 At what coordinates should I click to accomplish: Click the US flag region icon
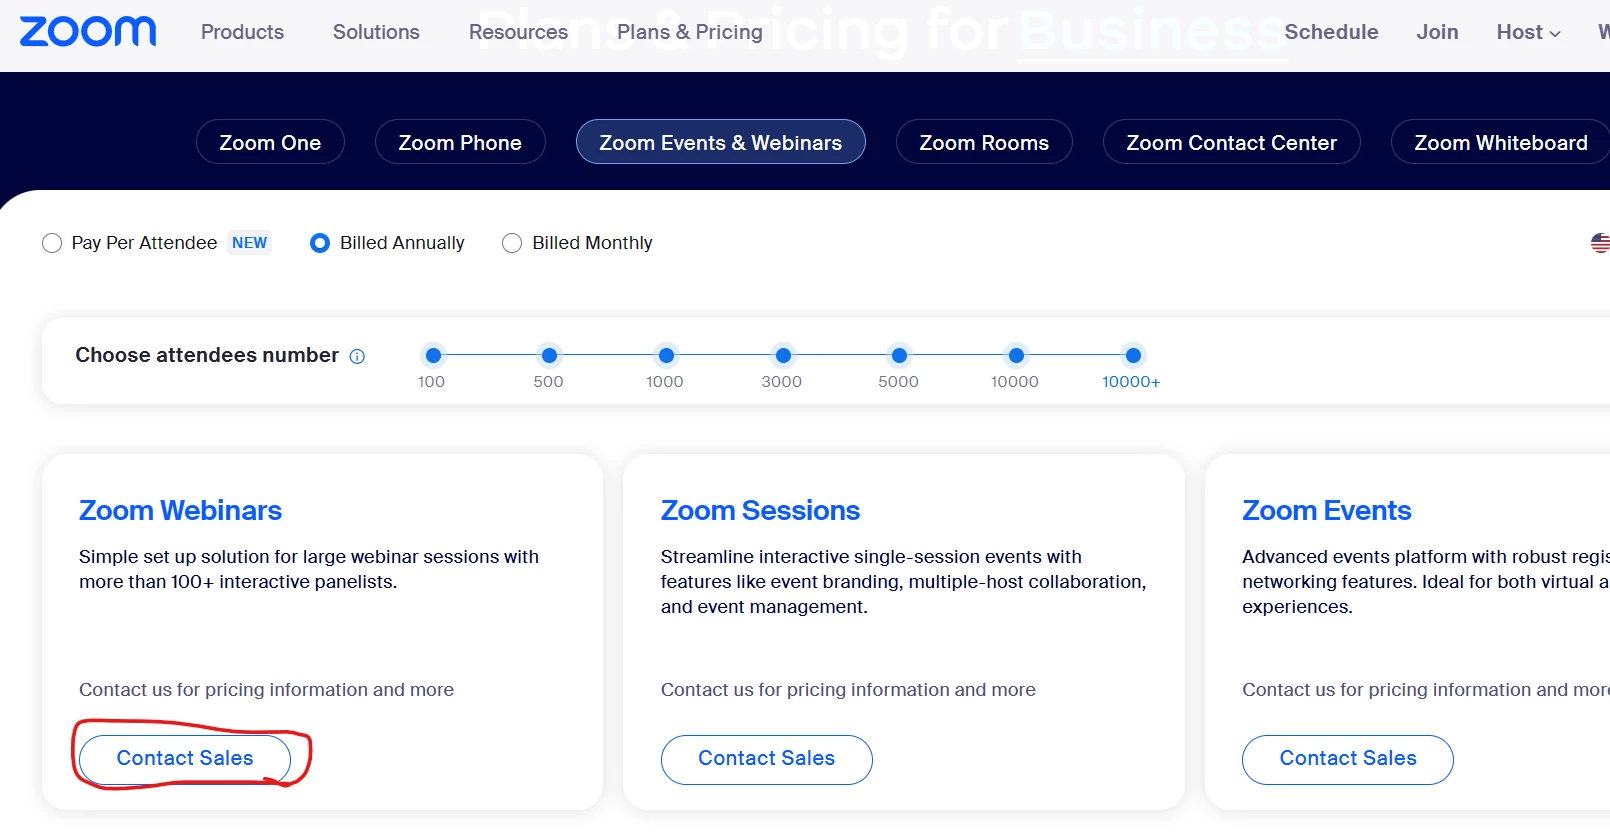point(1600,243)
